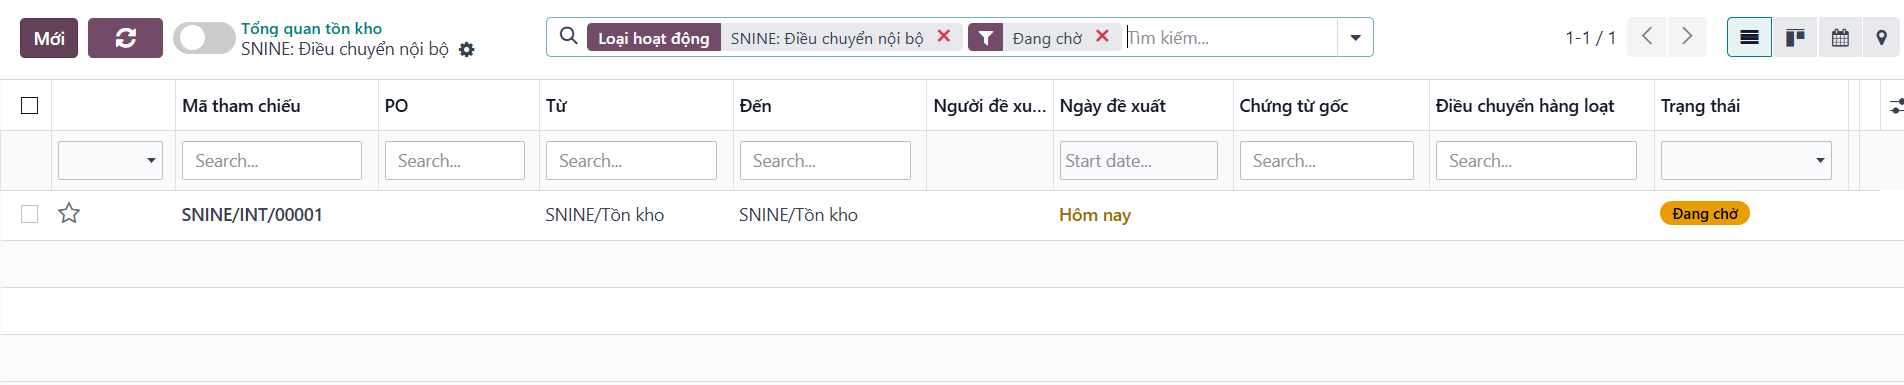
Task: Click the Từ search field
Action: (x=631, y=160)
